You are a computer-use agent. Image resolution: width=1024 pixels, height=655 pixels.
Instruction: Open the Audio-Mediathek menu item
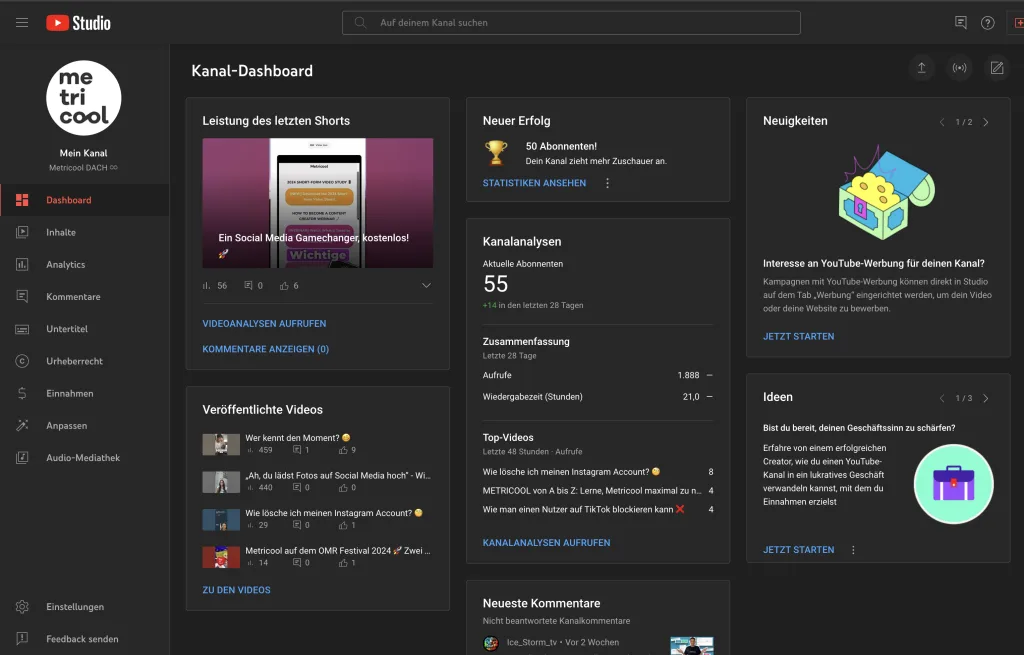tap(85, 458)
